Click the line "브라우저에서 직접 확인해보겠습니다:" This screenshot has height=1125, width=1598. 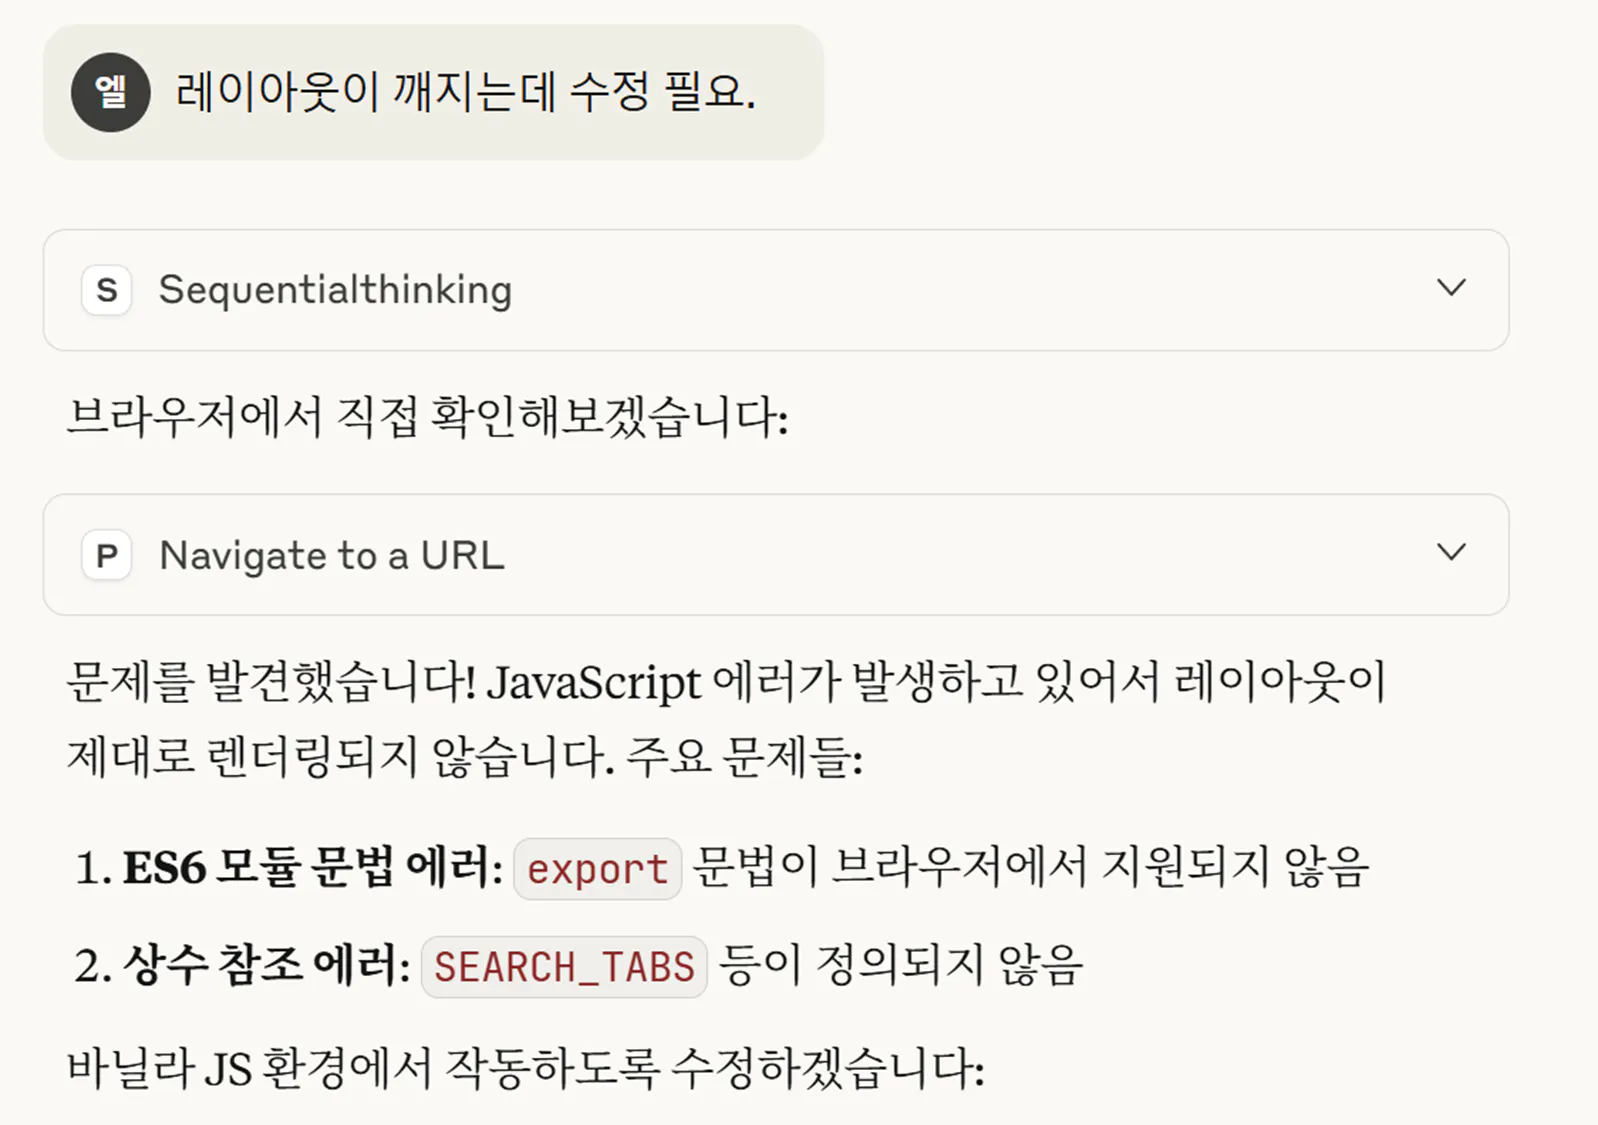point(427,417)
